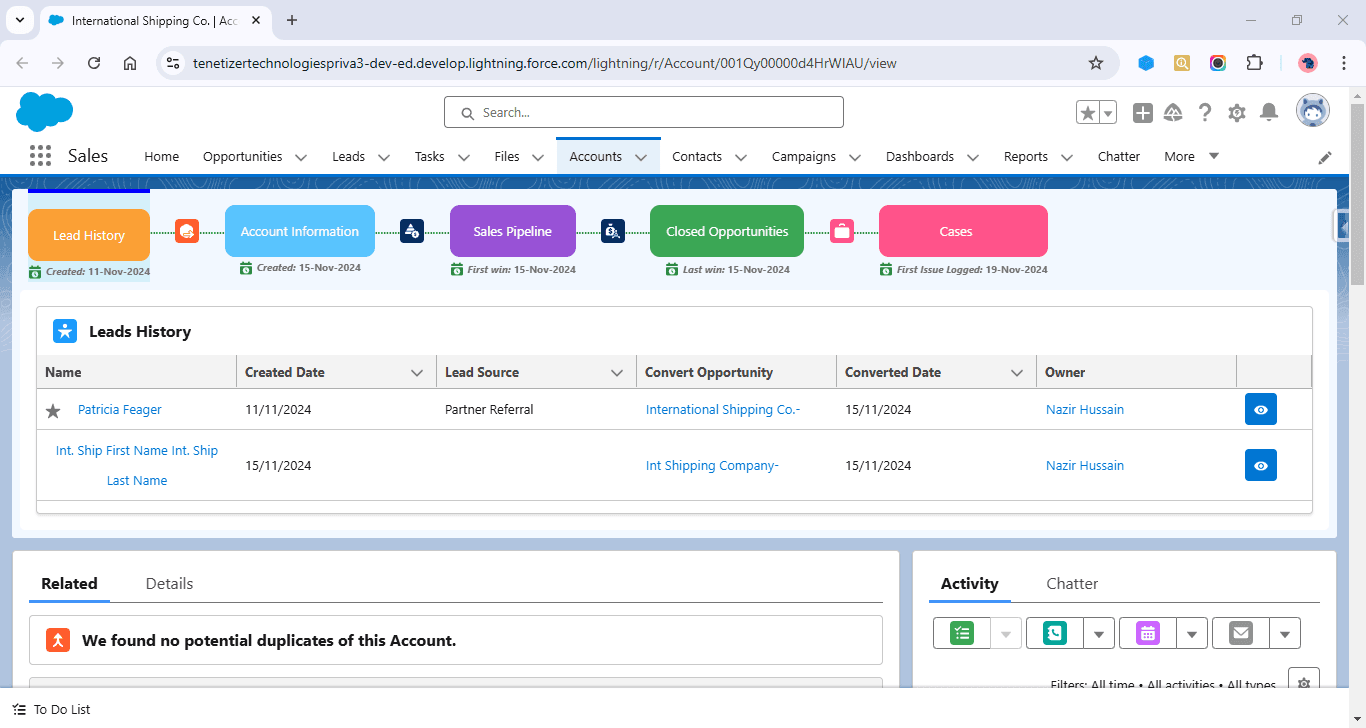This screenshot has width=1366, height=728.
Task: Open the Log a Call dropdown arrow
Action: pos(1099,633)
